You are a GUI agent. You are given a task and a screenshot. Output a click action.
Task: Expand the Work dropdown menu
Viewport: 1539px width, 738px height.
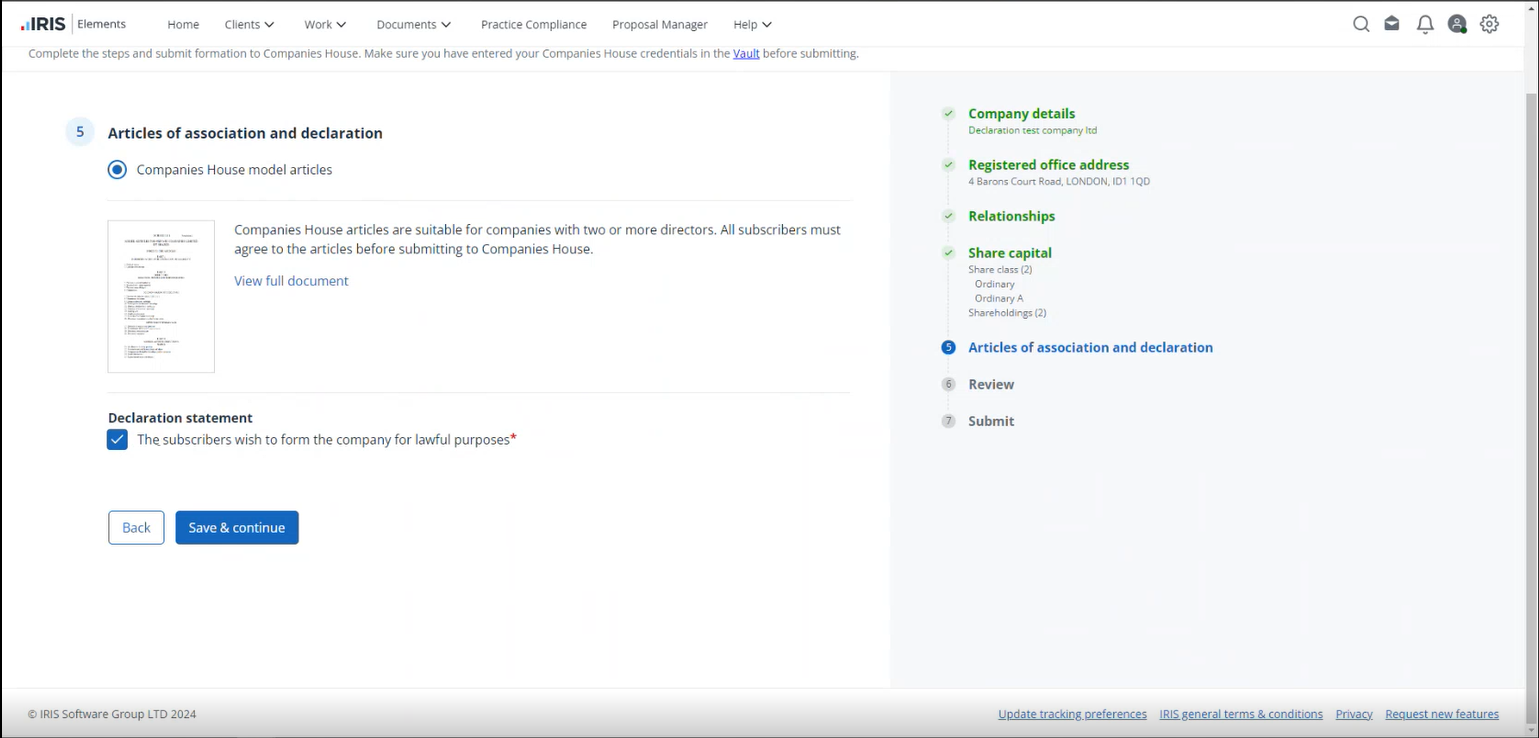point(325,24)
